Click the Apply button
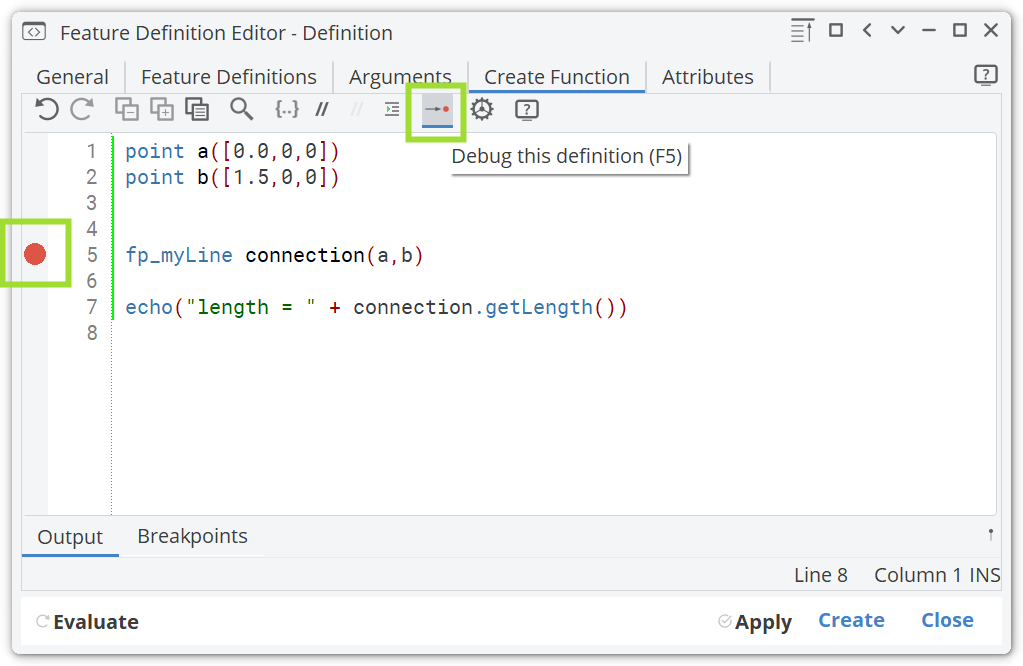The height and width of the screenshot is (666, 1023). pyautogui.click(x=755, y=622)
